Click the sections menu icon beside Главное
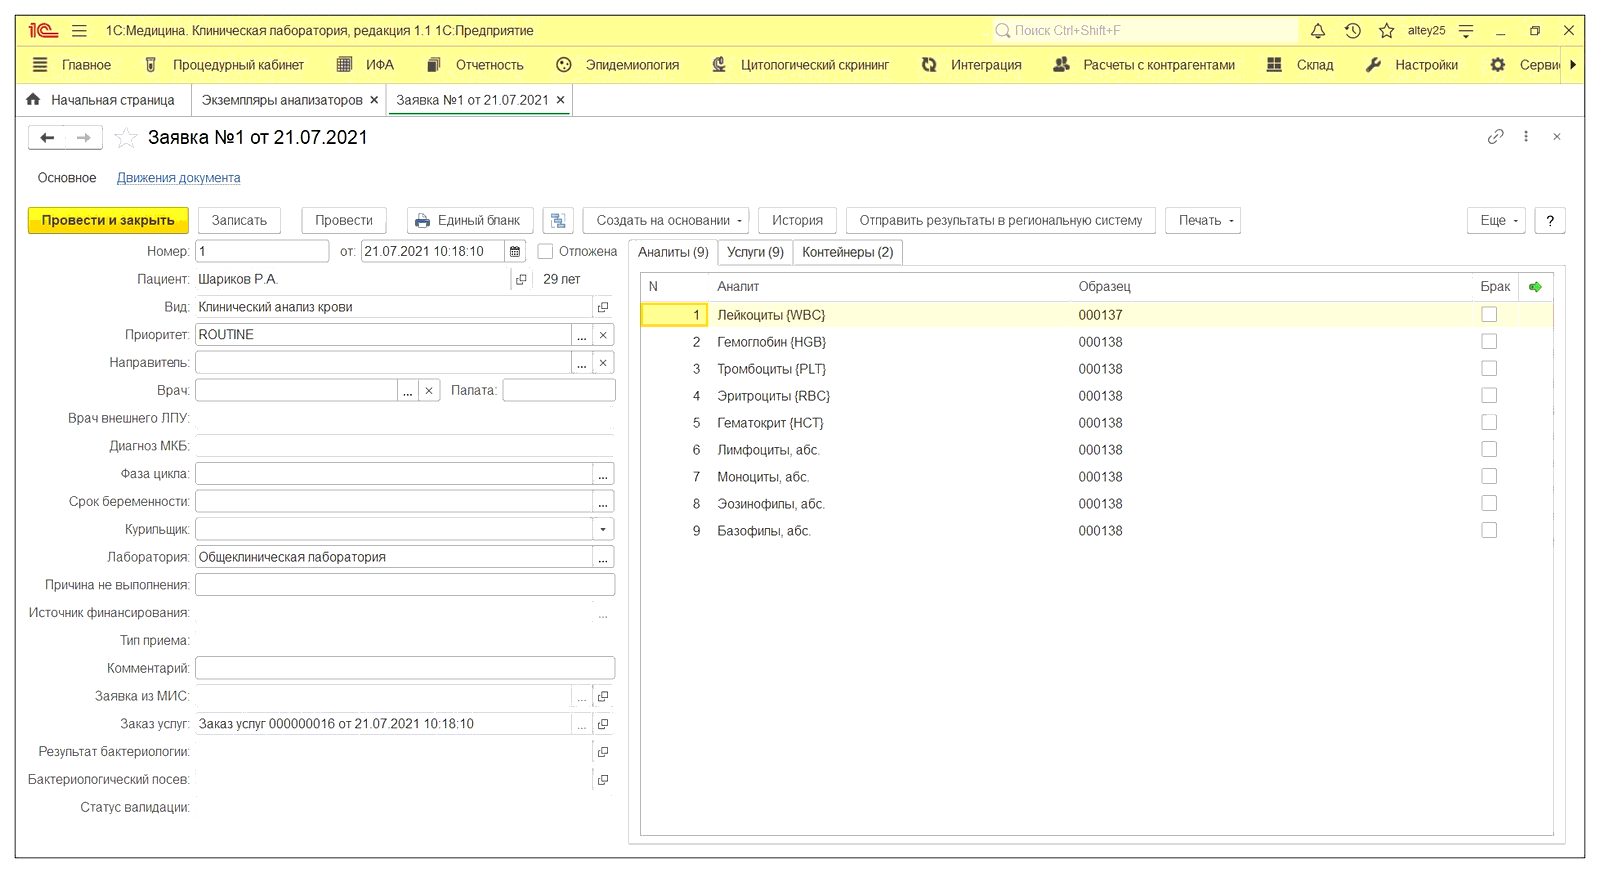The width and height of the screenshot is (1600, 873). click(40, 65)
